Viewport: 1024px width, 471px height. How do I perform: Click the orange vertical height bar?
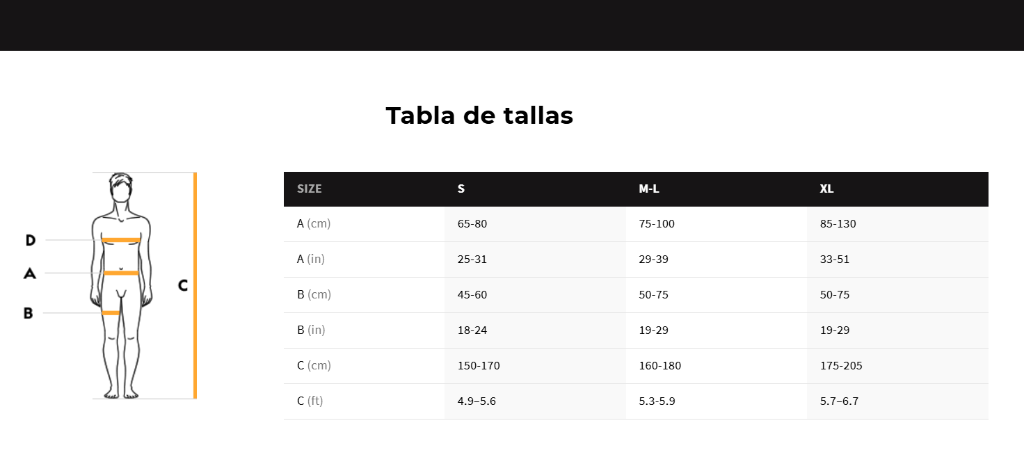pos(195,285)
